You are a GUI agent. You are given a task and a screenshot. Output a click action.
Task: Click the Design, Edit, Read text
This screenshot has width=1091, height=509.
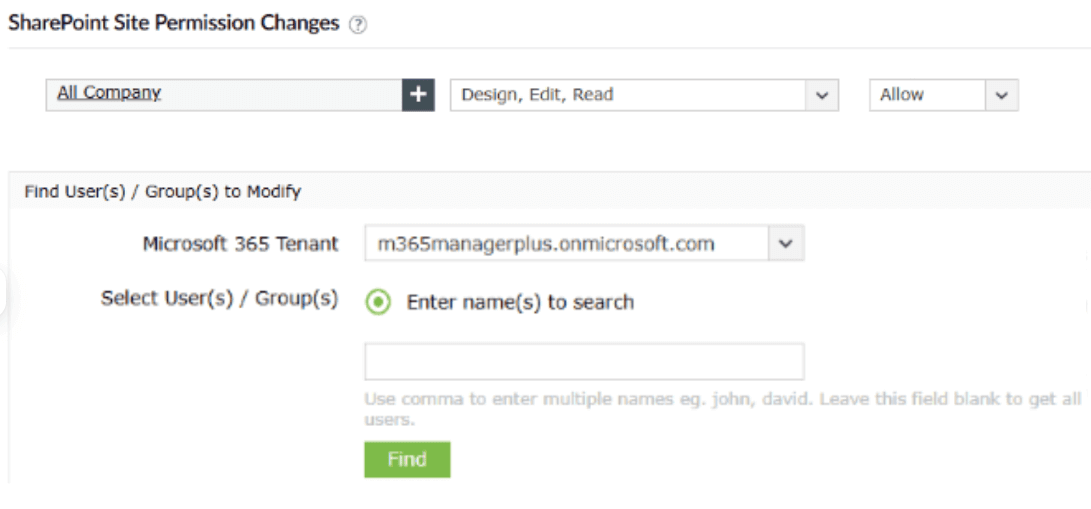537,95
